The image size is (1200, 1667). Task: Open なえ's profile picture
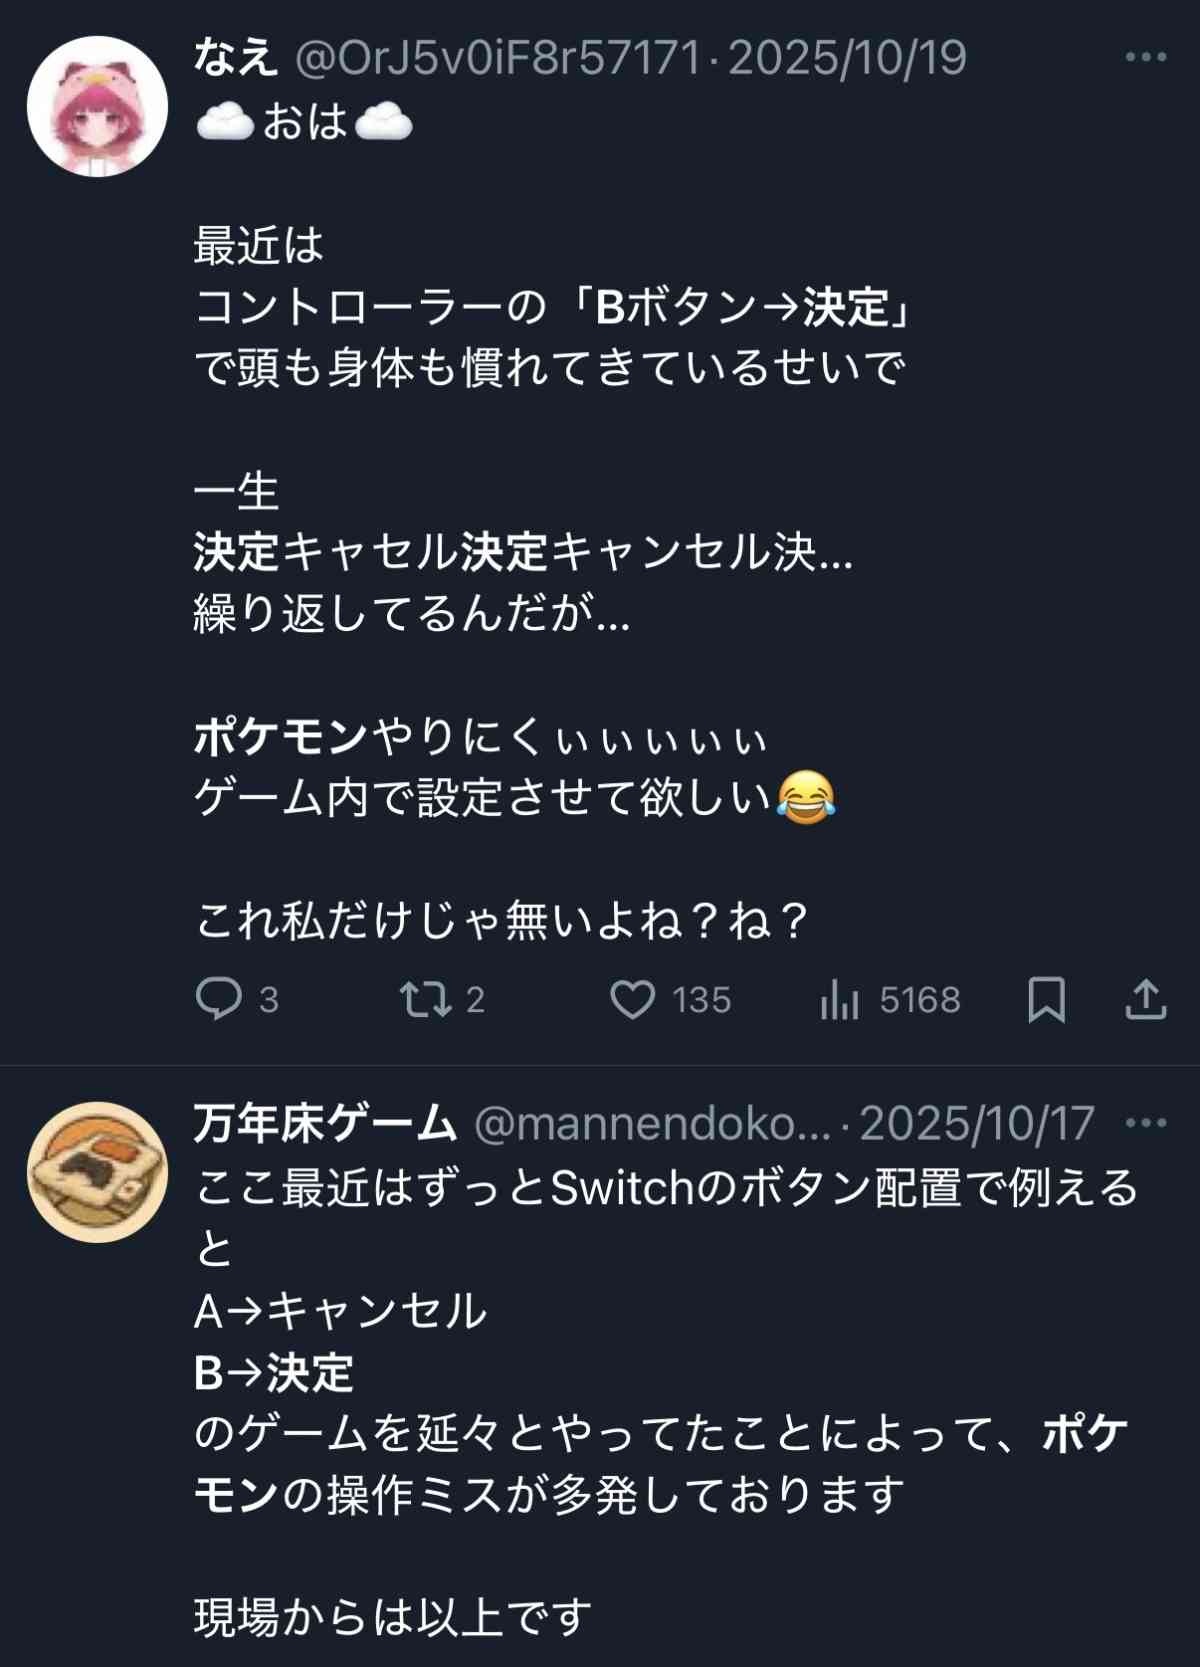[97, 106]
